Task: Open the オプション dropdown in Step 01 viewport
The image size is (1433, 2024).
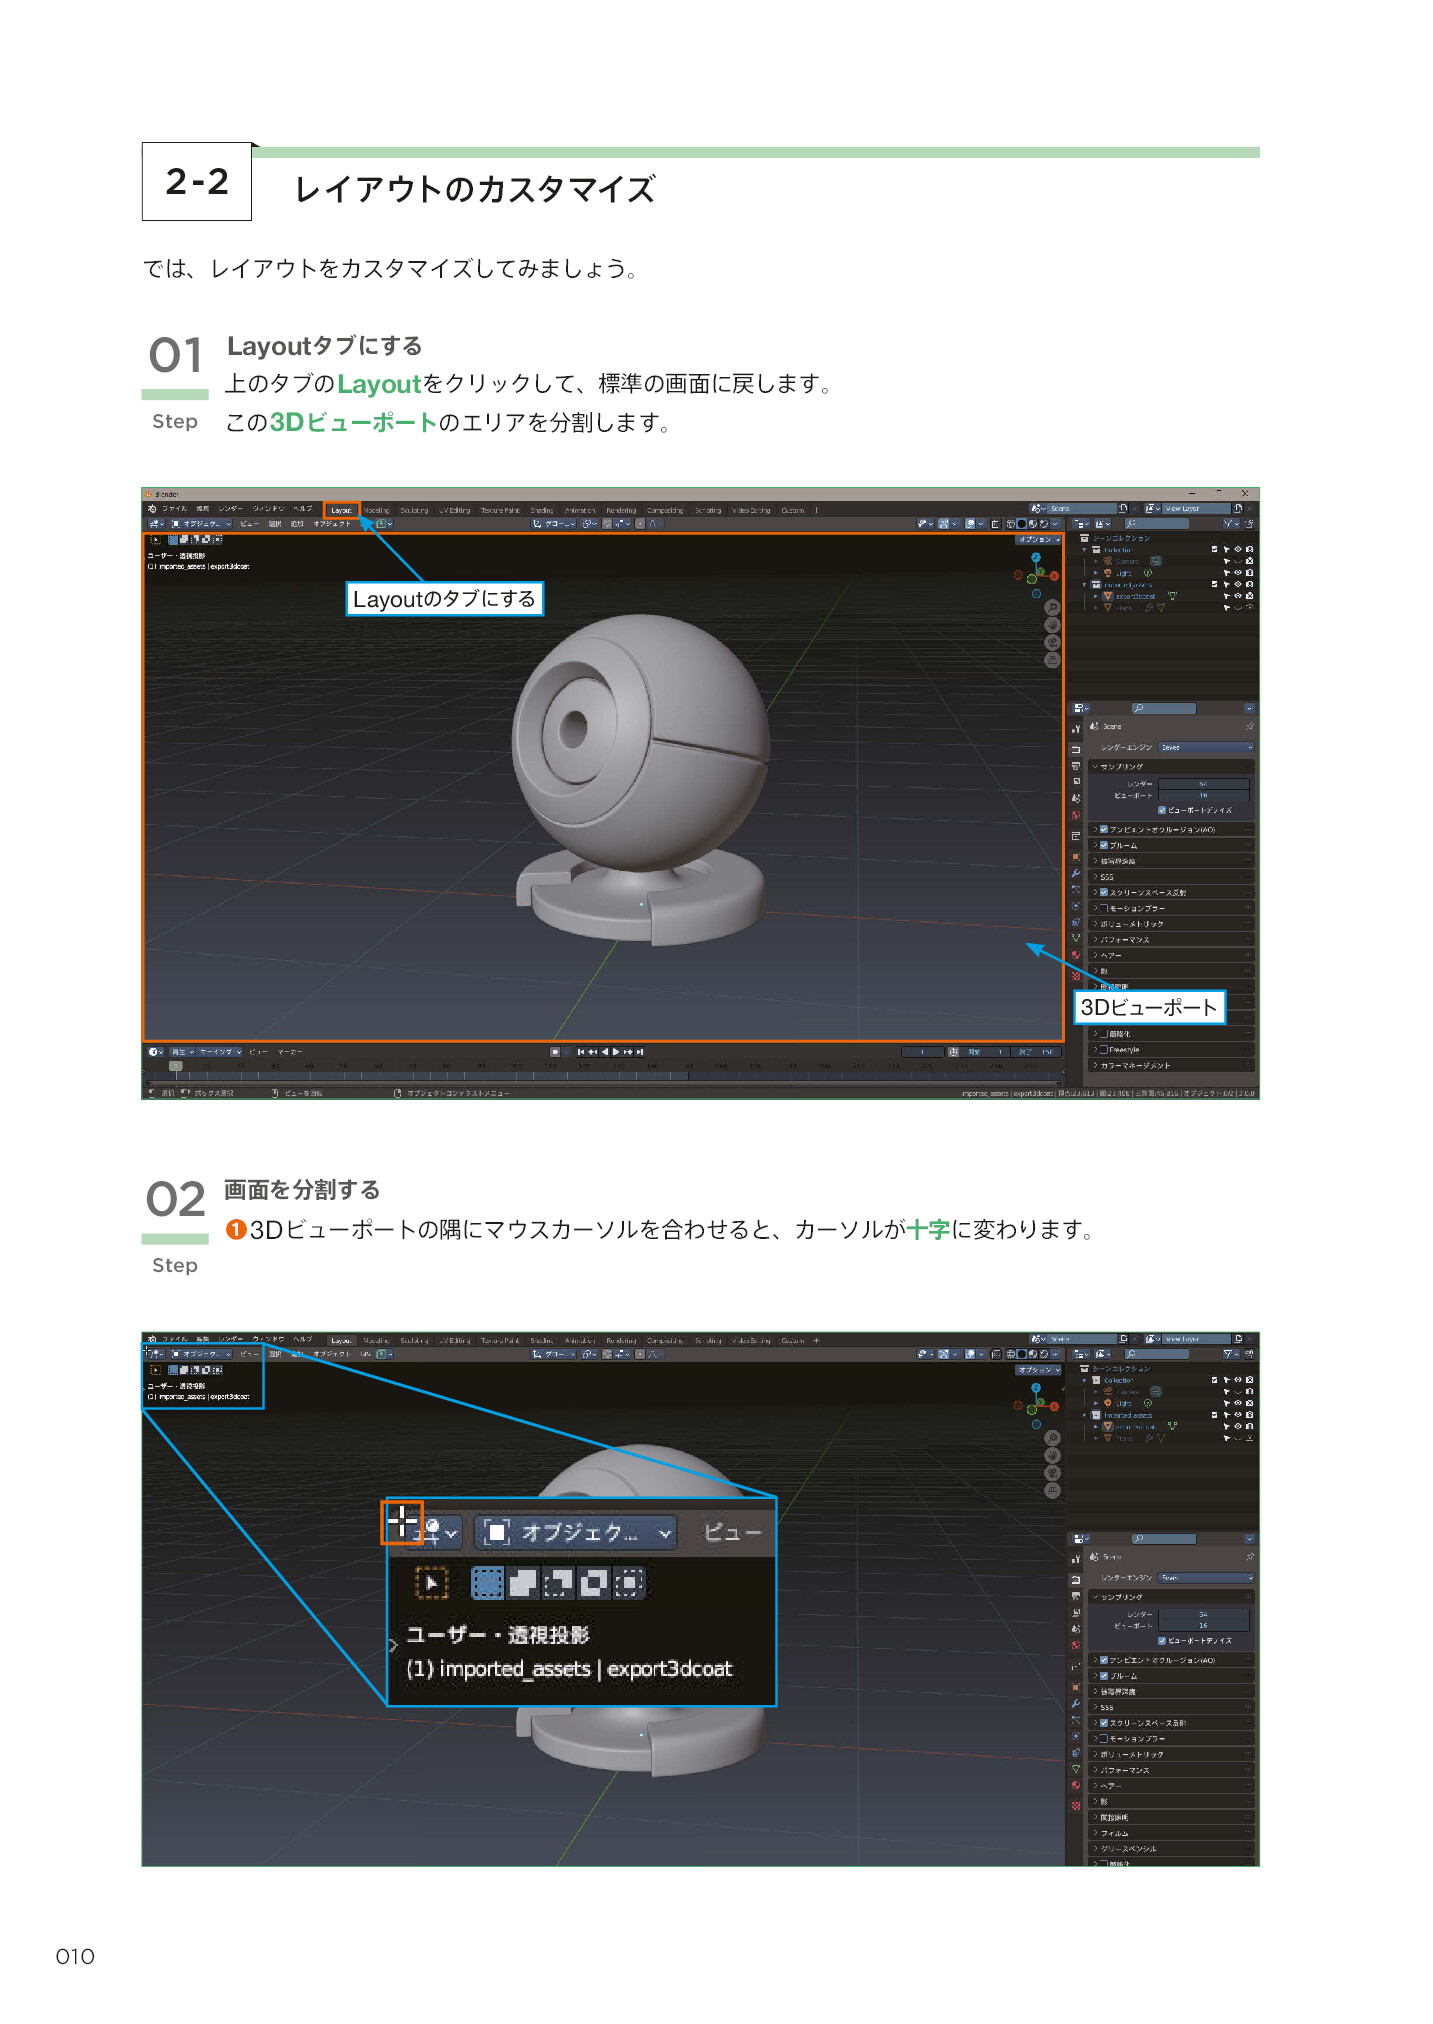Action: [x=1039, y=539]
